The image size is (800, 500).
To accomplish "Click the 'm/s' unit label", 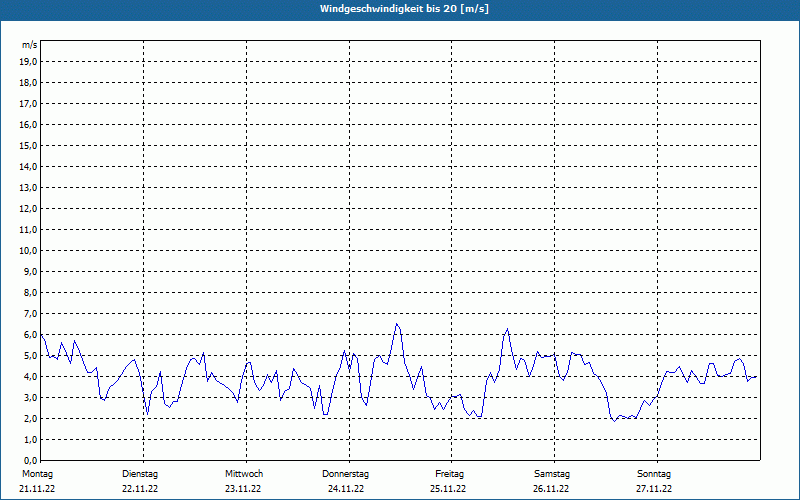I will [x=29, y=45].
